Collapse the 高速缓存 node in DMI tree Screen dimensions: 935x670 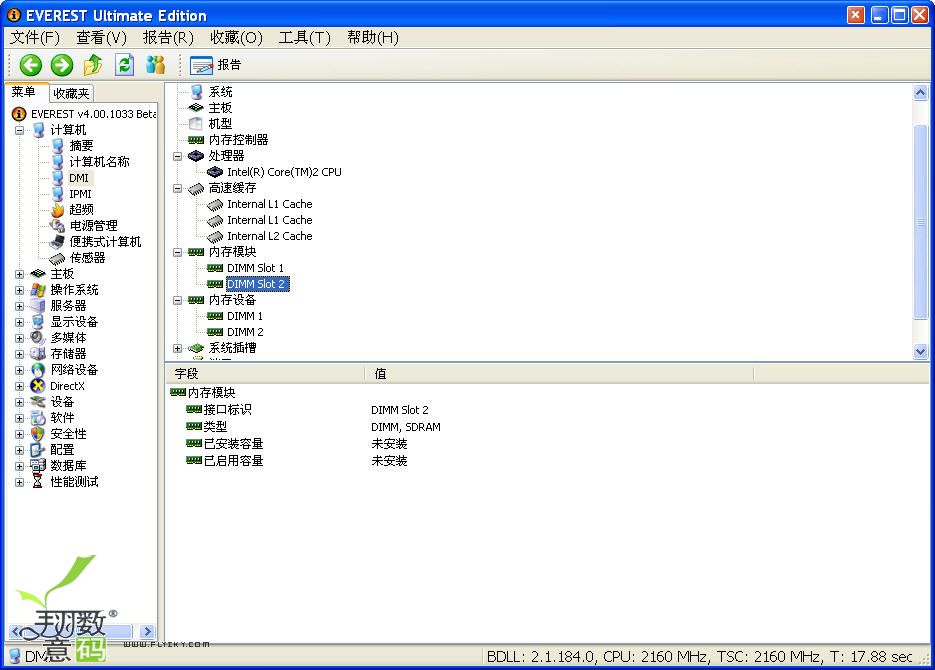coord(178,188)
